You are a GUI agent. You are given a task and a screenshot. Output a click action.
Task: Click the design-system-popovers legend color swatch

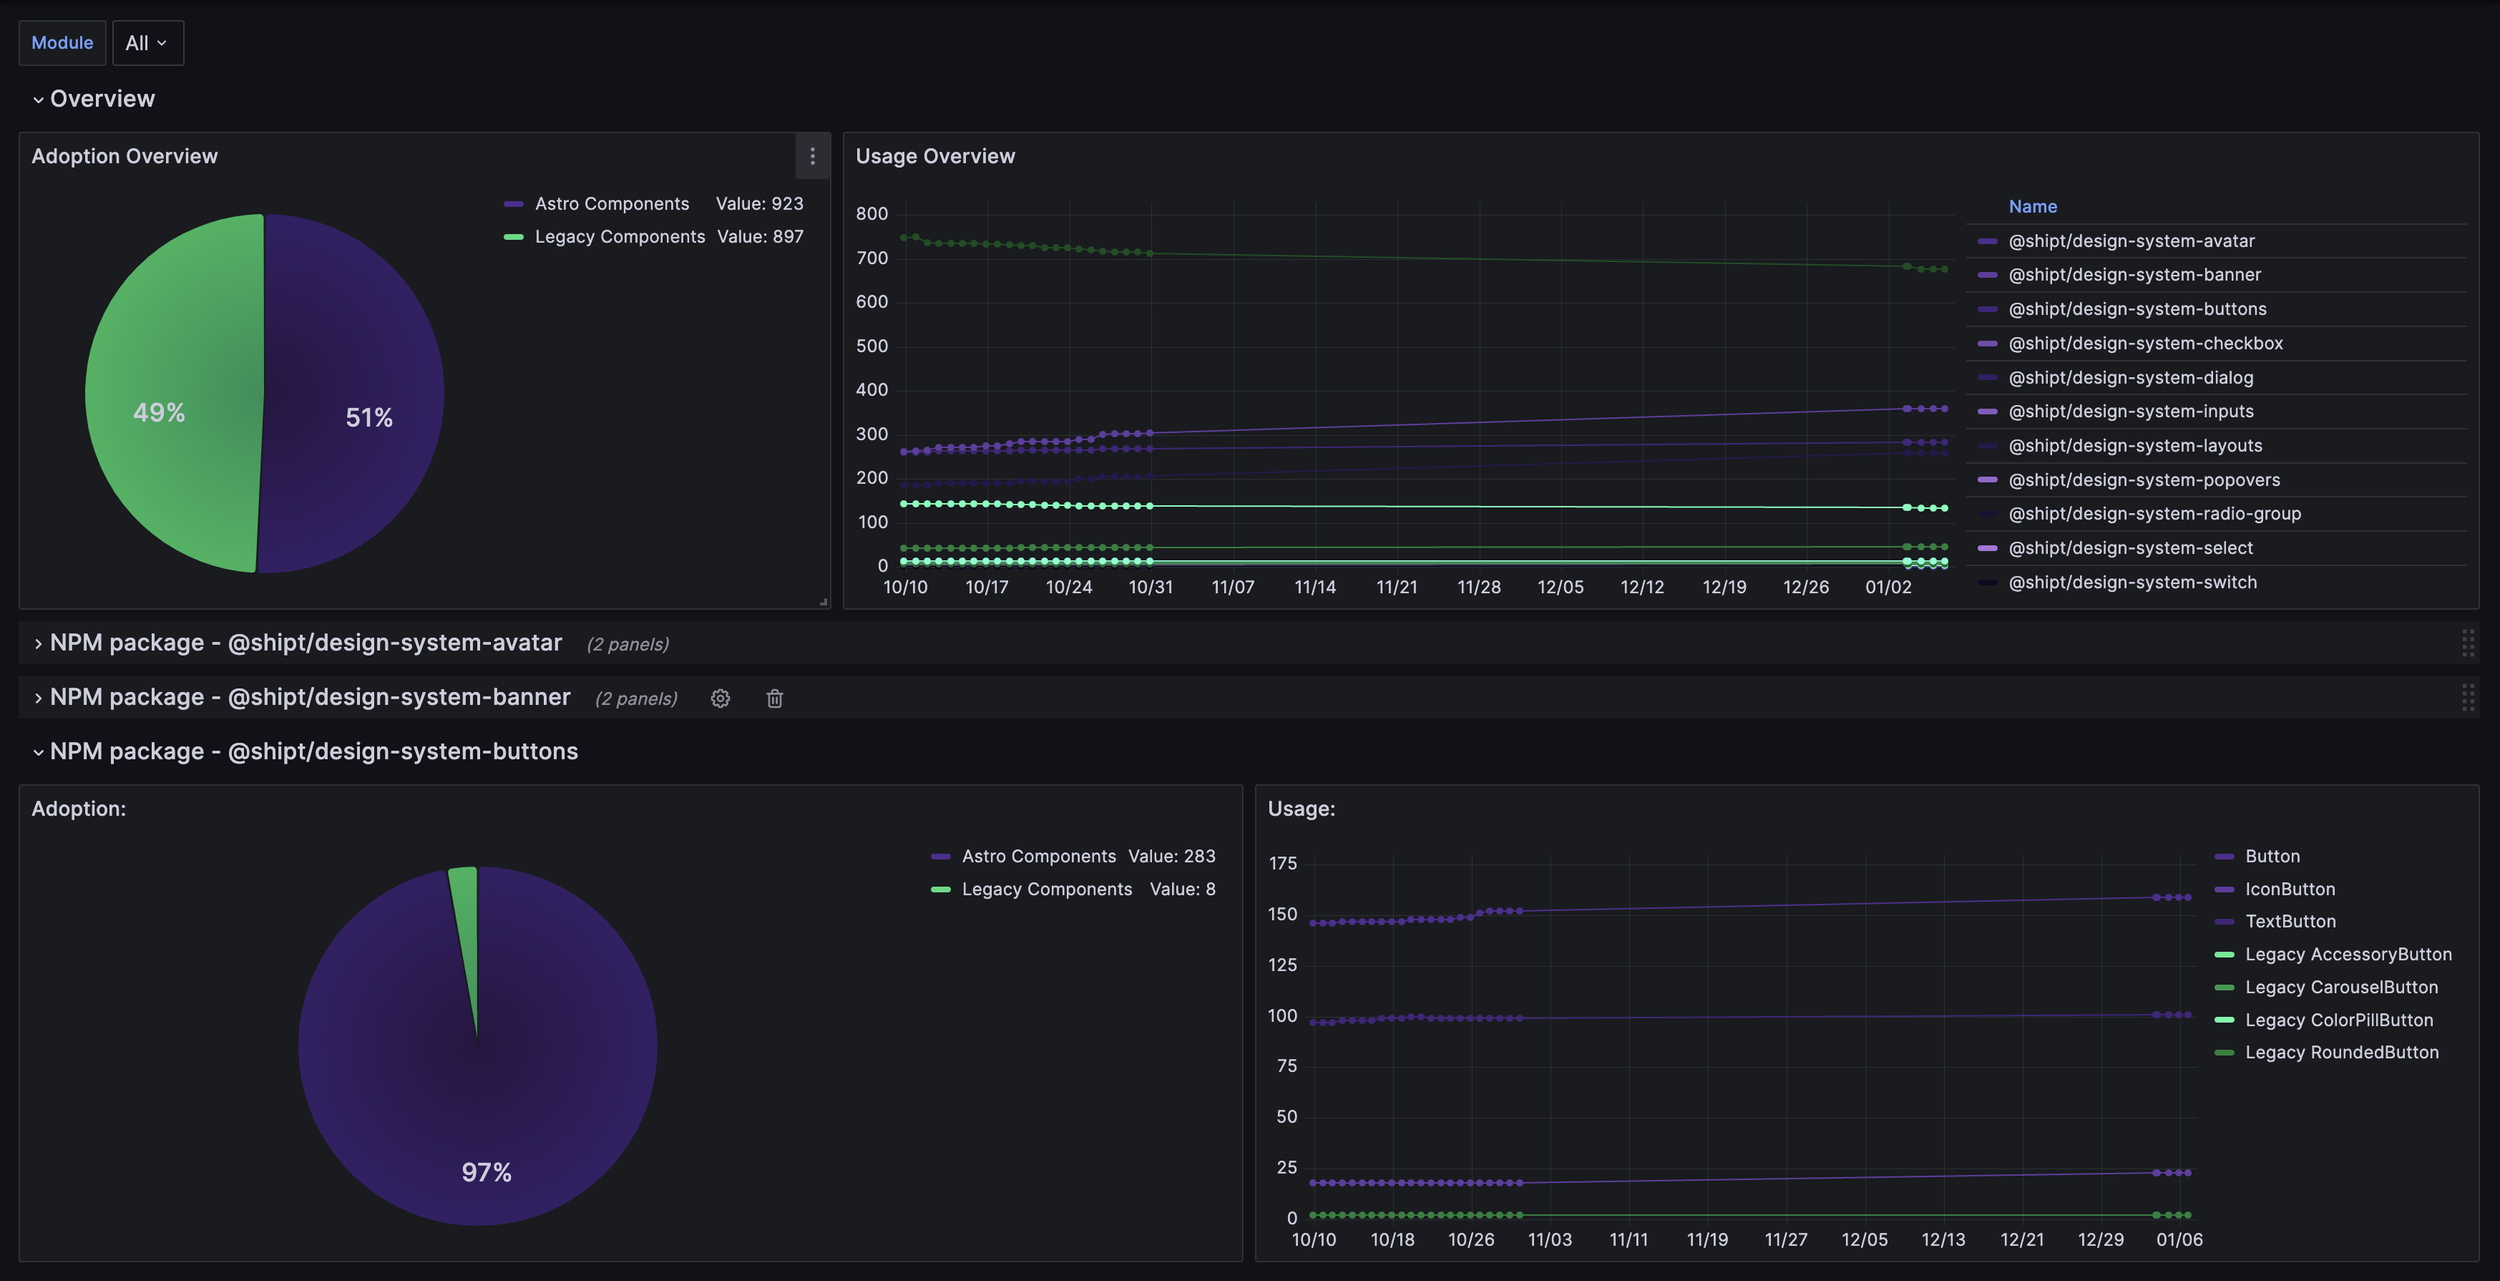1987,480
